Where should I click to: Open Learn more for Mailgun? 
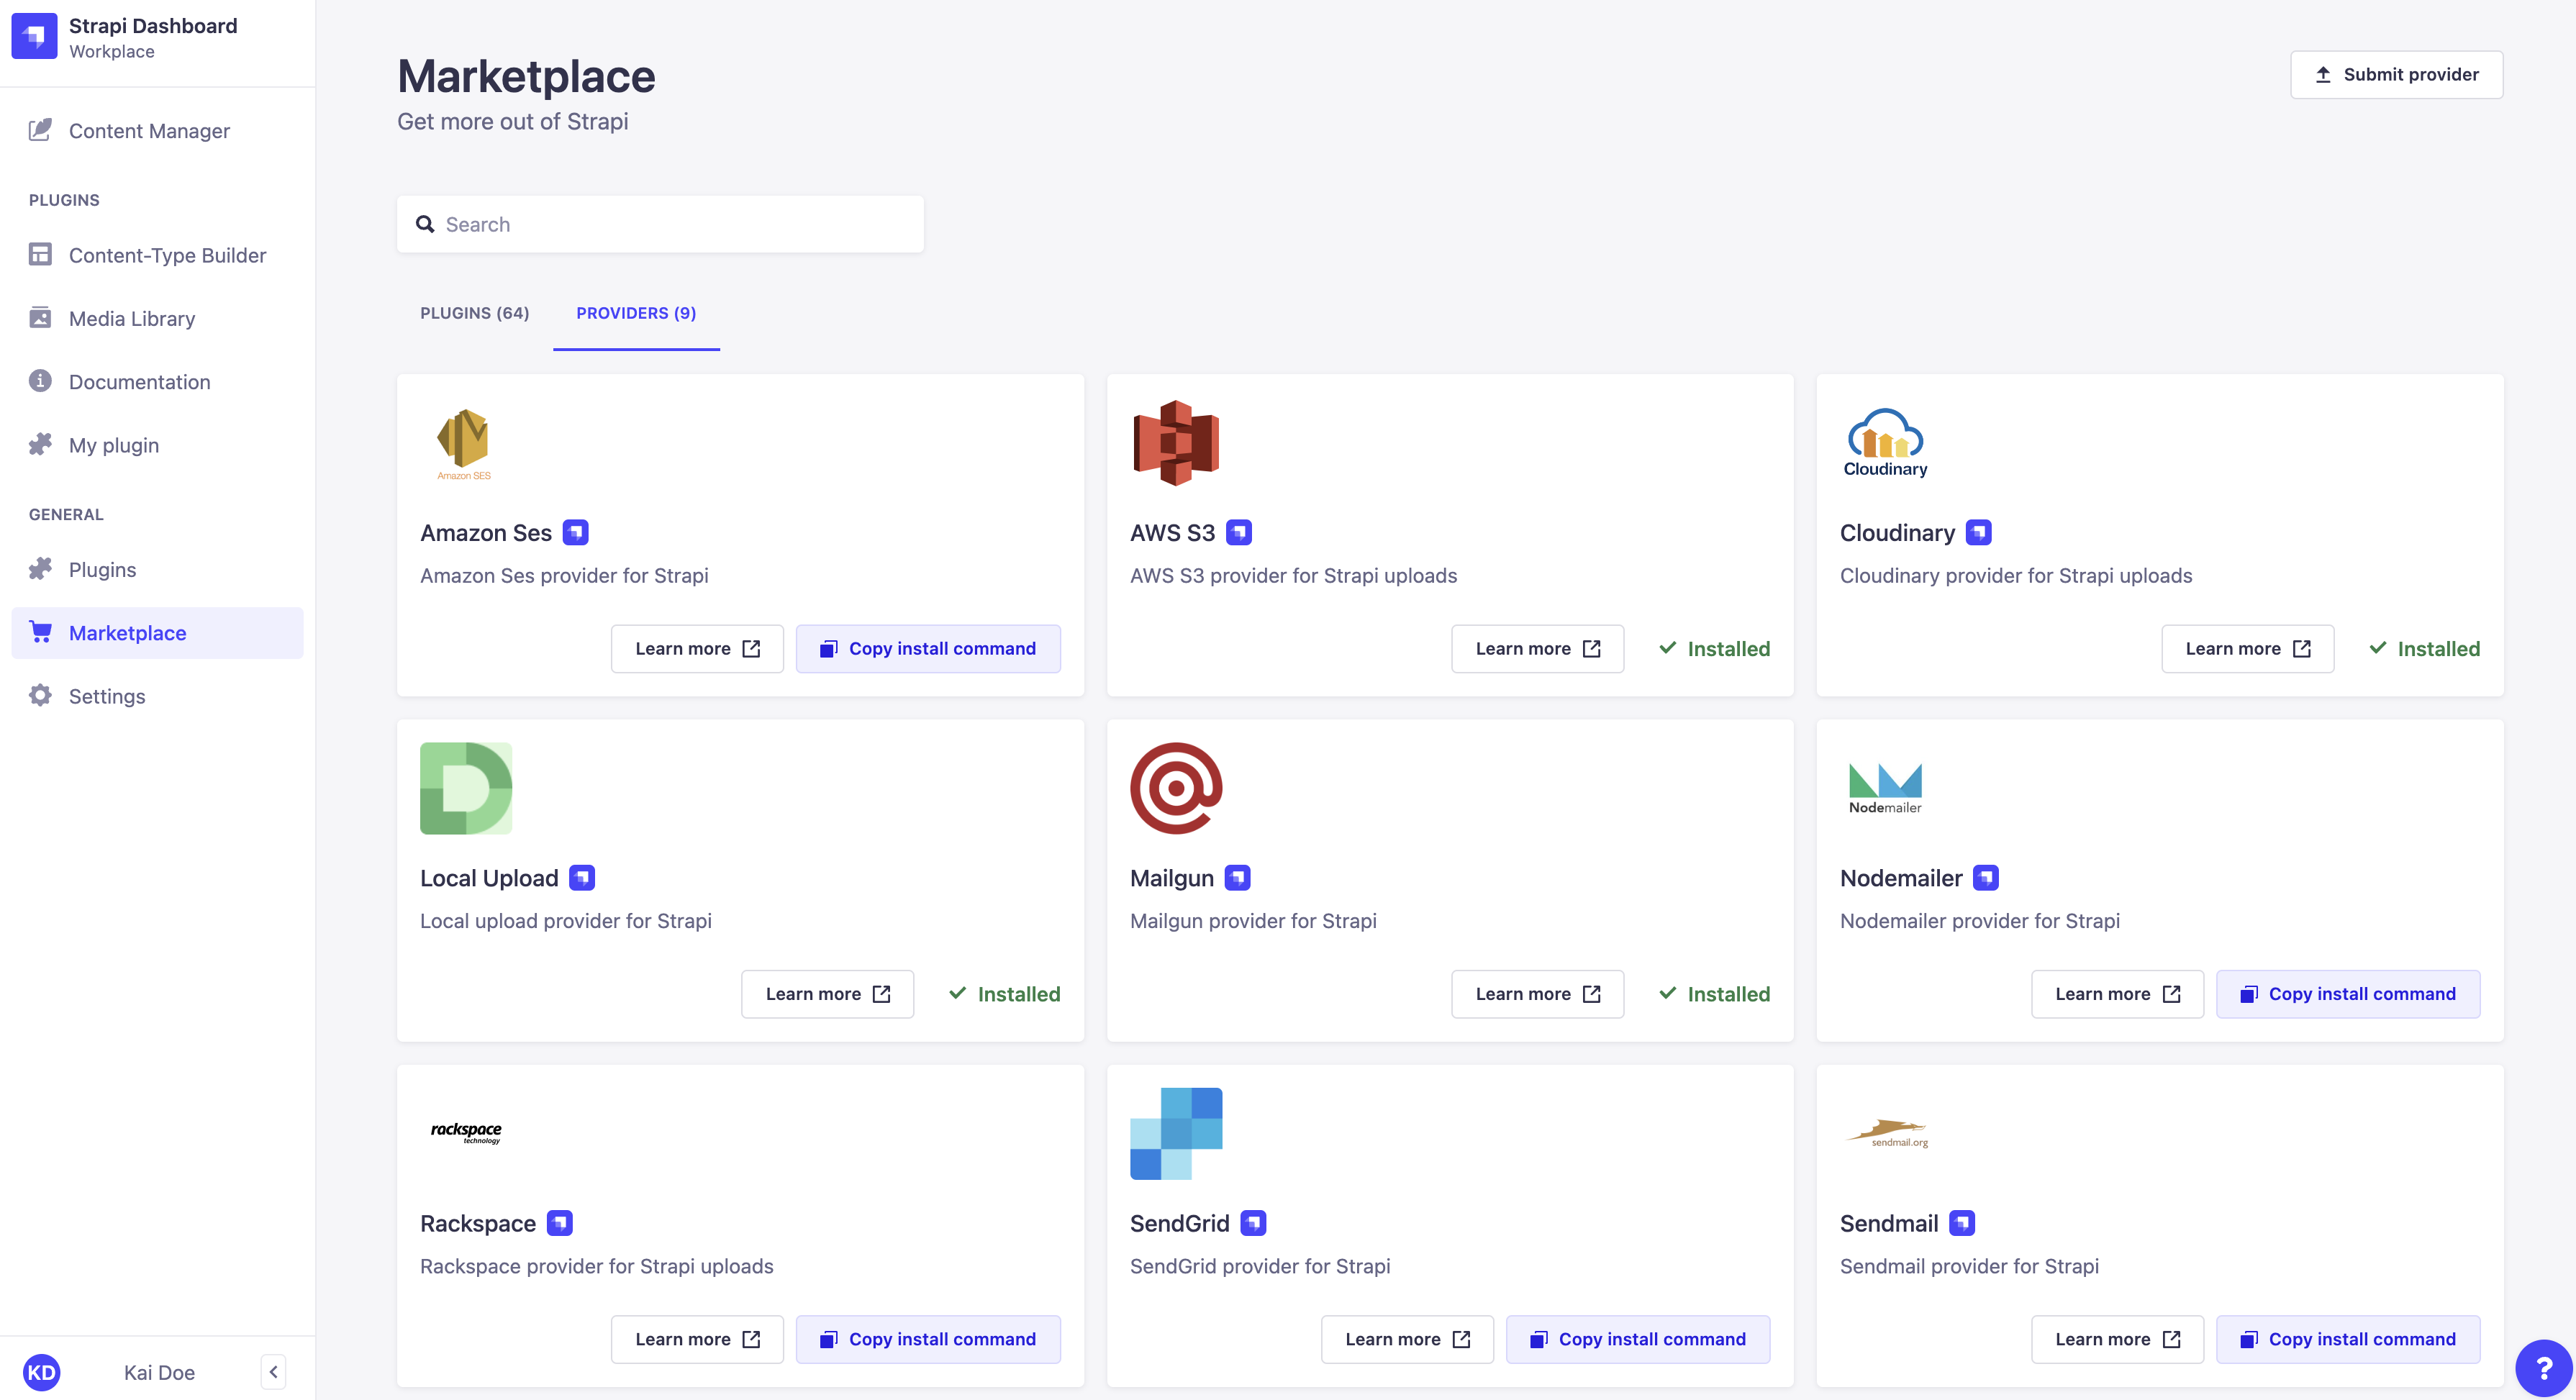click(1537, 993)
